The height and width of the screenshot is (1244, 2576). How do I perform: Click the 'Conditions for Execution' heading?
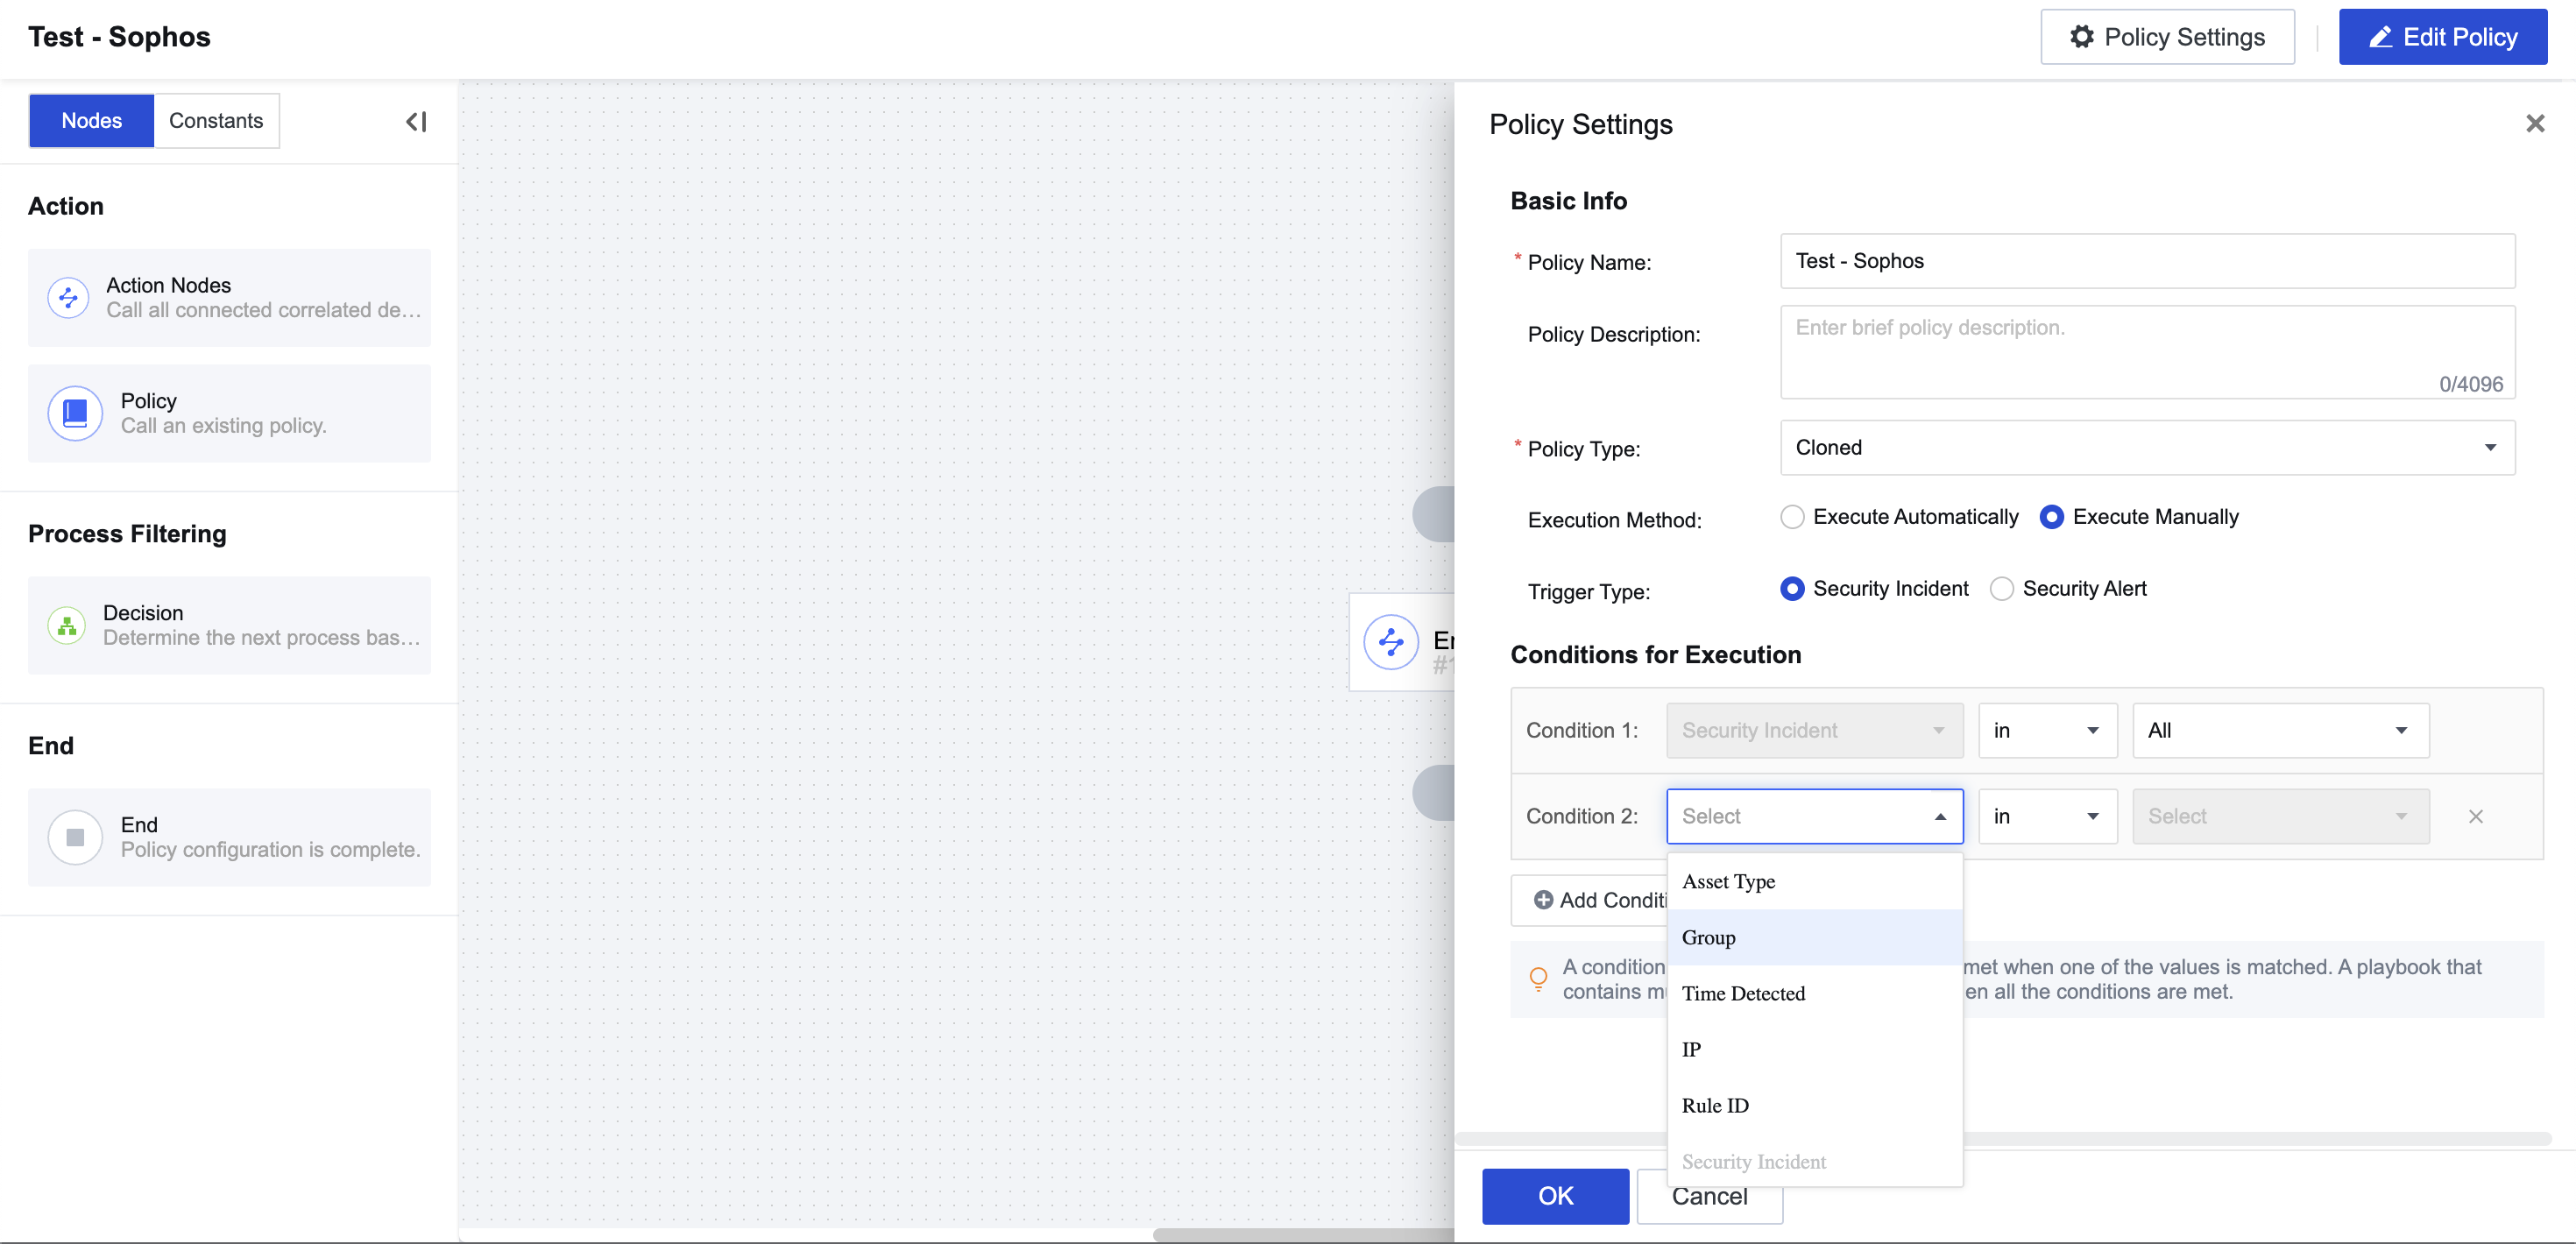[1655, 655]
